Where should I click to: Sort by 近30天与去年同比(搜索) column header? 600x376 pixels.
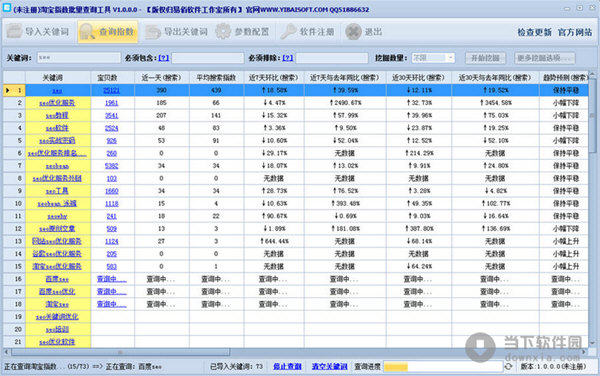tap(495, 77)
